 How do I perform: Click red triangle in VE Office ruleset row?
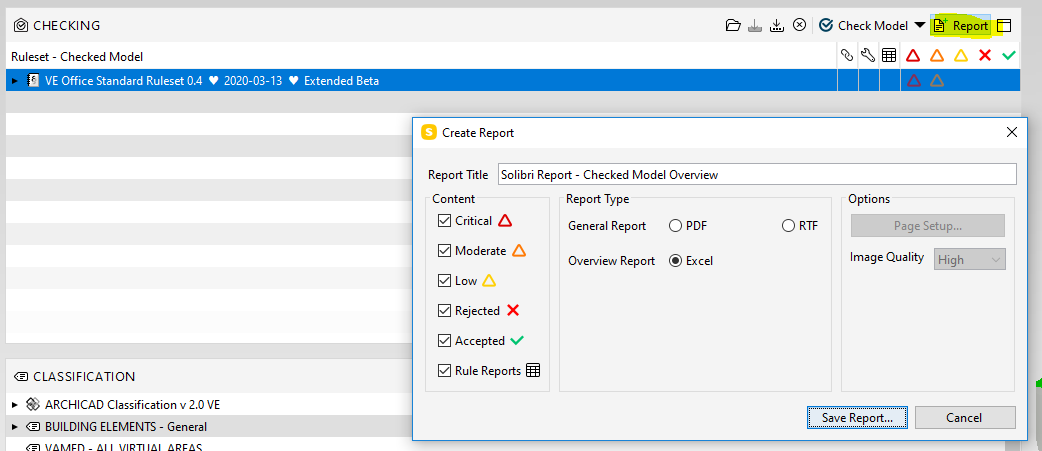pyautogui.click(x=914, y=81)
